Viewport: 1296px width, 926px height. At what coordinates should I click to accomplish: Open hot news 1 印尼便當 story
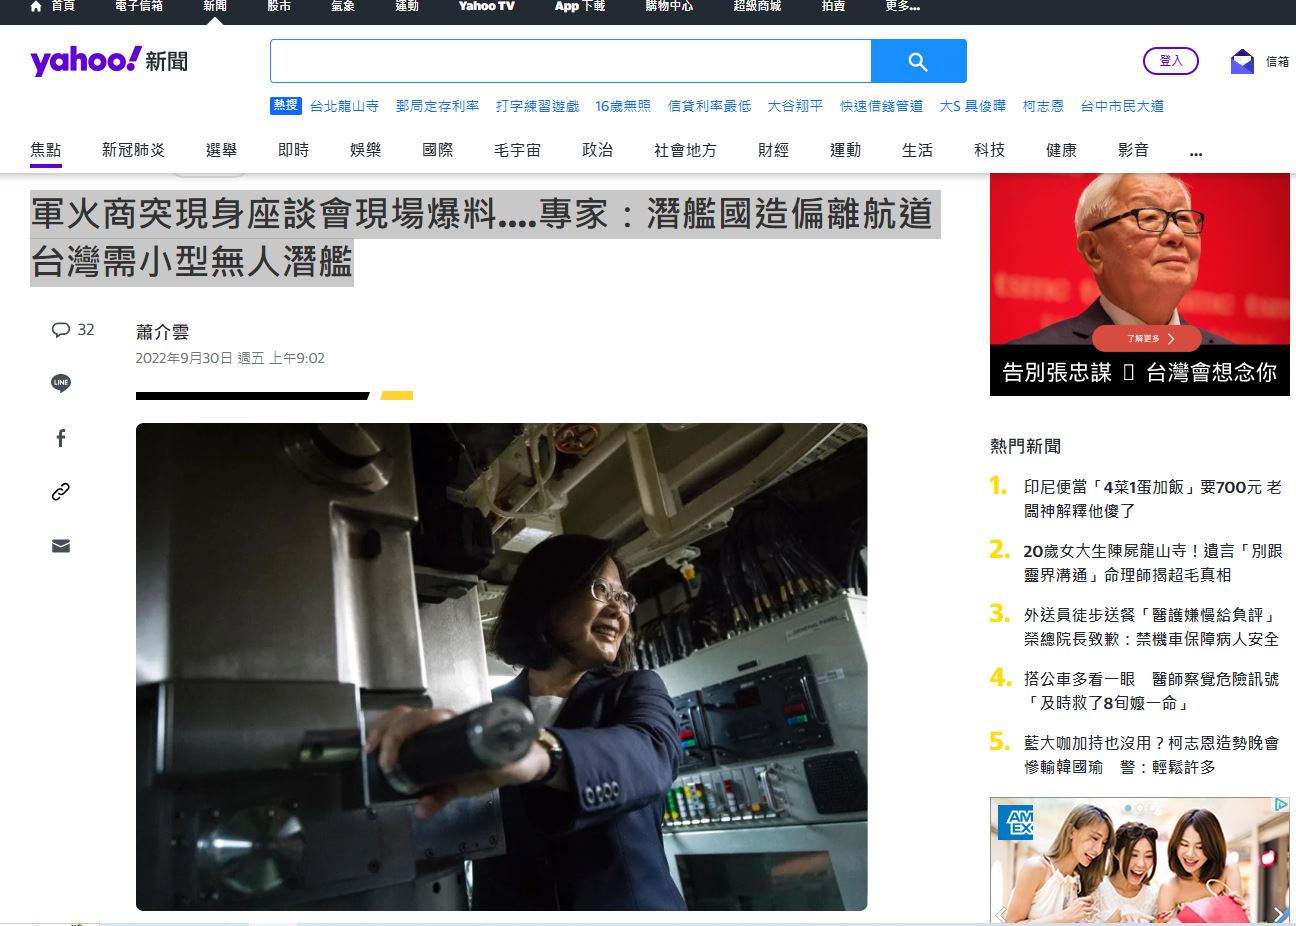click(x=1153, y=499)
